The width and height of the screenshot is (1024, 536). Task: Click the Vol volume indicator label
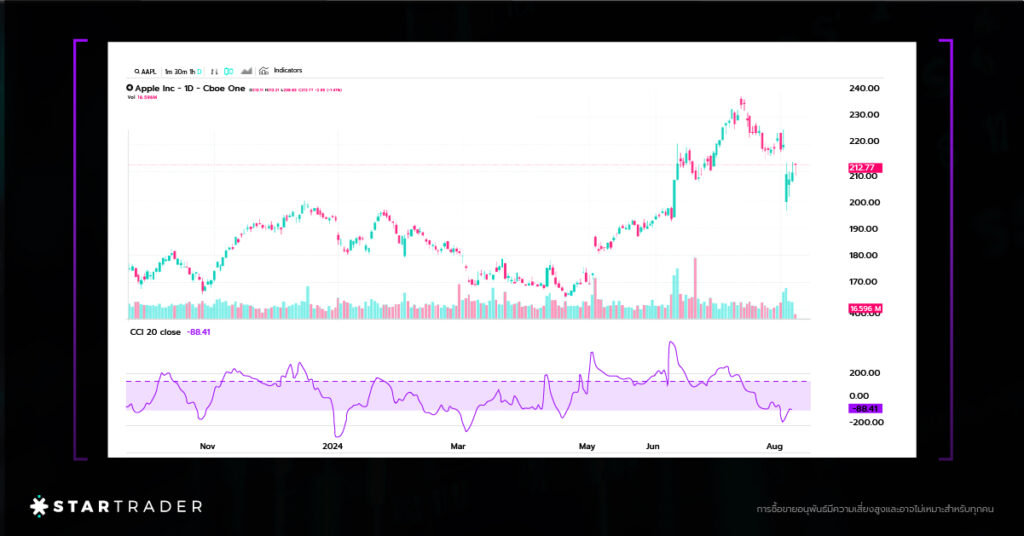pos(131,97)
